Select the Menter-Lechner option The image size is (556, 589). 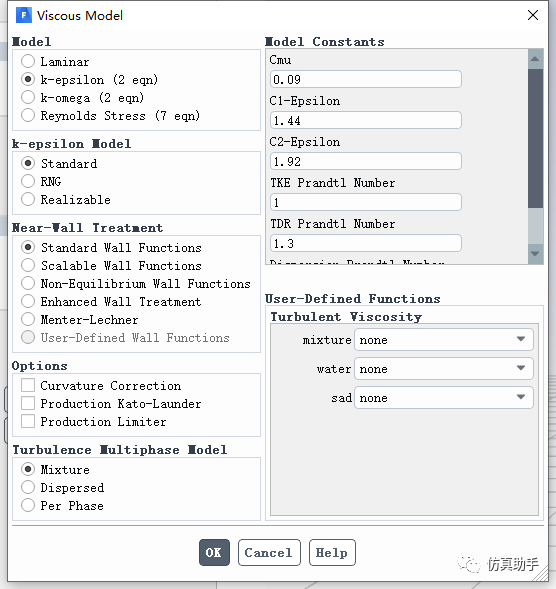tap(28, 320)
